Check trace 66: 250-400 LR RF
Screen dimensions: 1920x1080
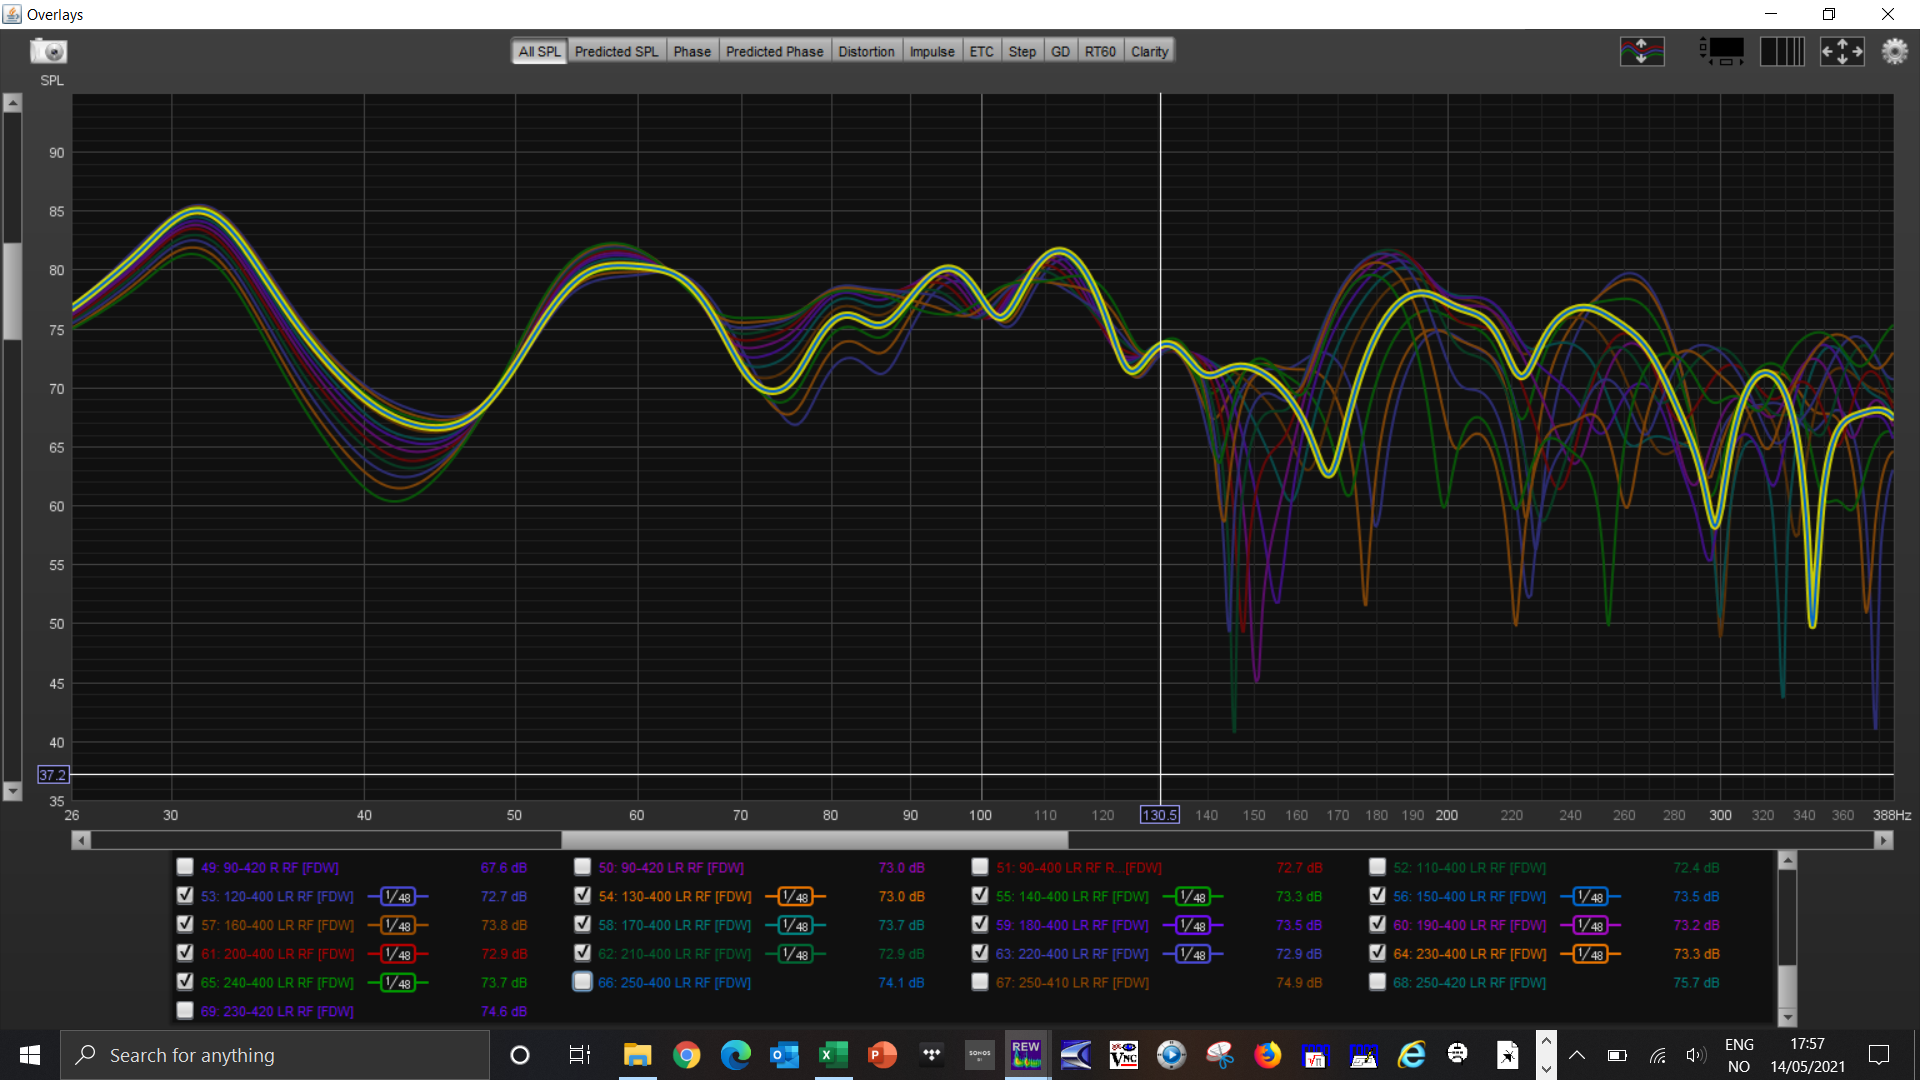coord(582,982)
